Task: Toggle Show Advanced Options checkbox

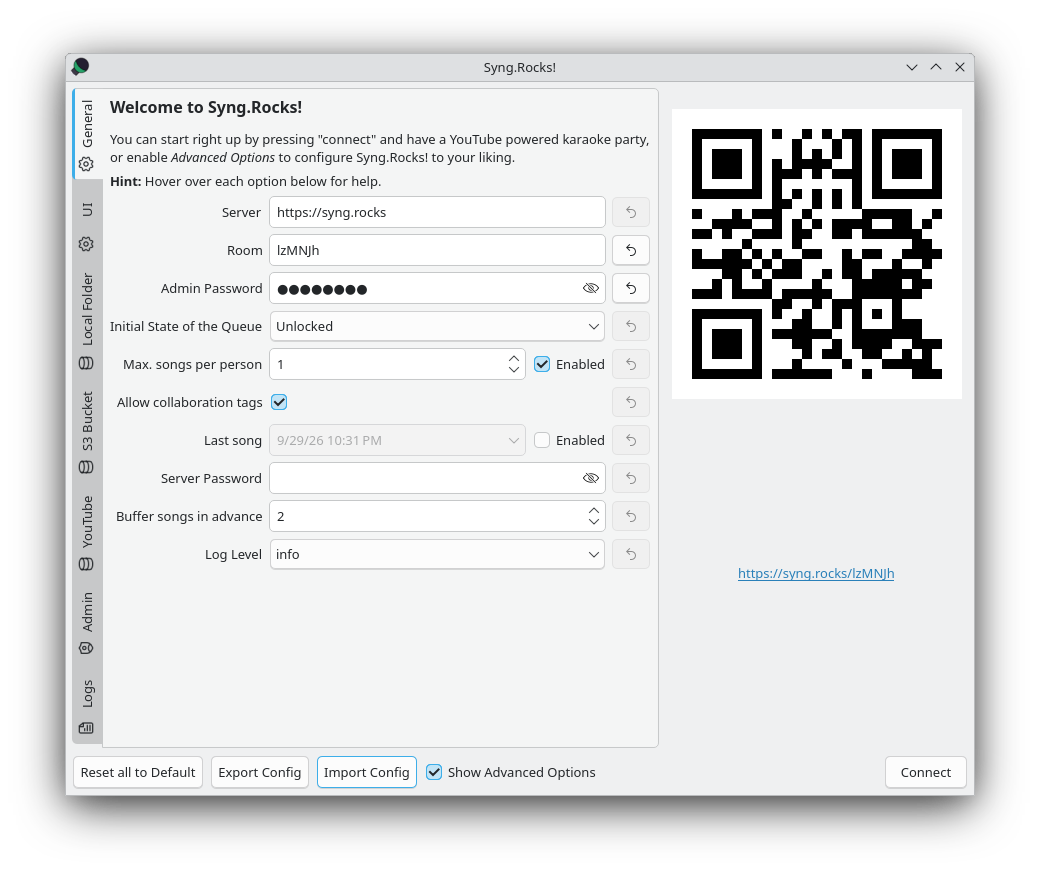Action: (x=434, y=772)
